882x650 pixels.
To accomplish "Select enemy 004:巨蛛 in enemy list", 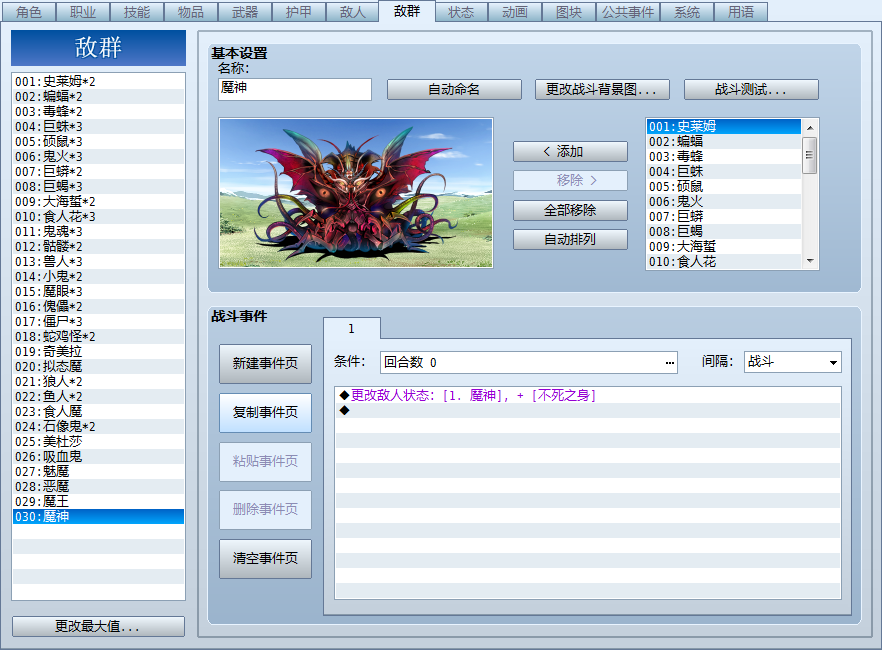I will click(x=724, y=171).
